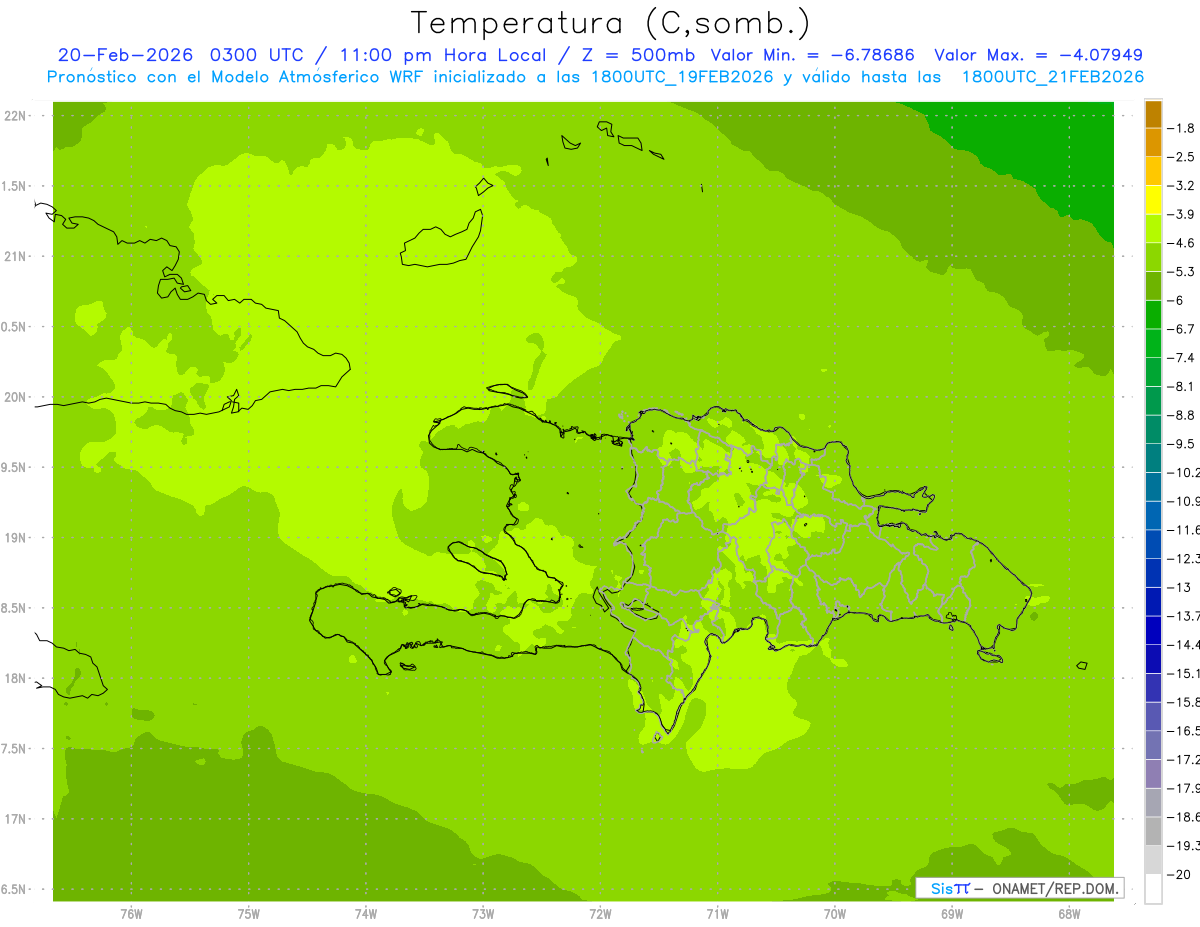This screenshot has height=927, width=1200.
Task: Click the '-2.5' colorbar value label
Action: point(1181,157)
